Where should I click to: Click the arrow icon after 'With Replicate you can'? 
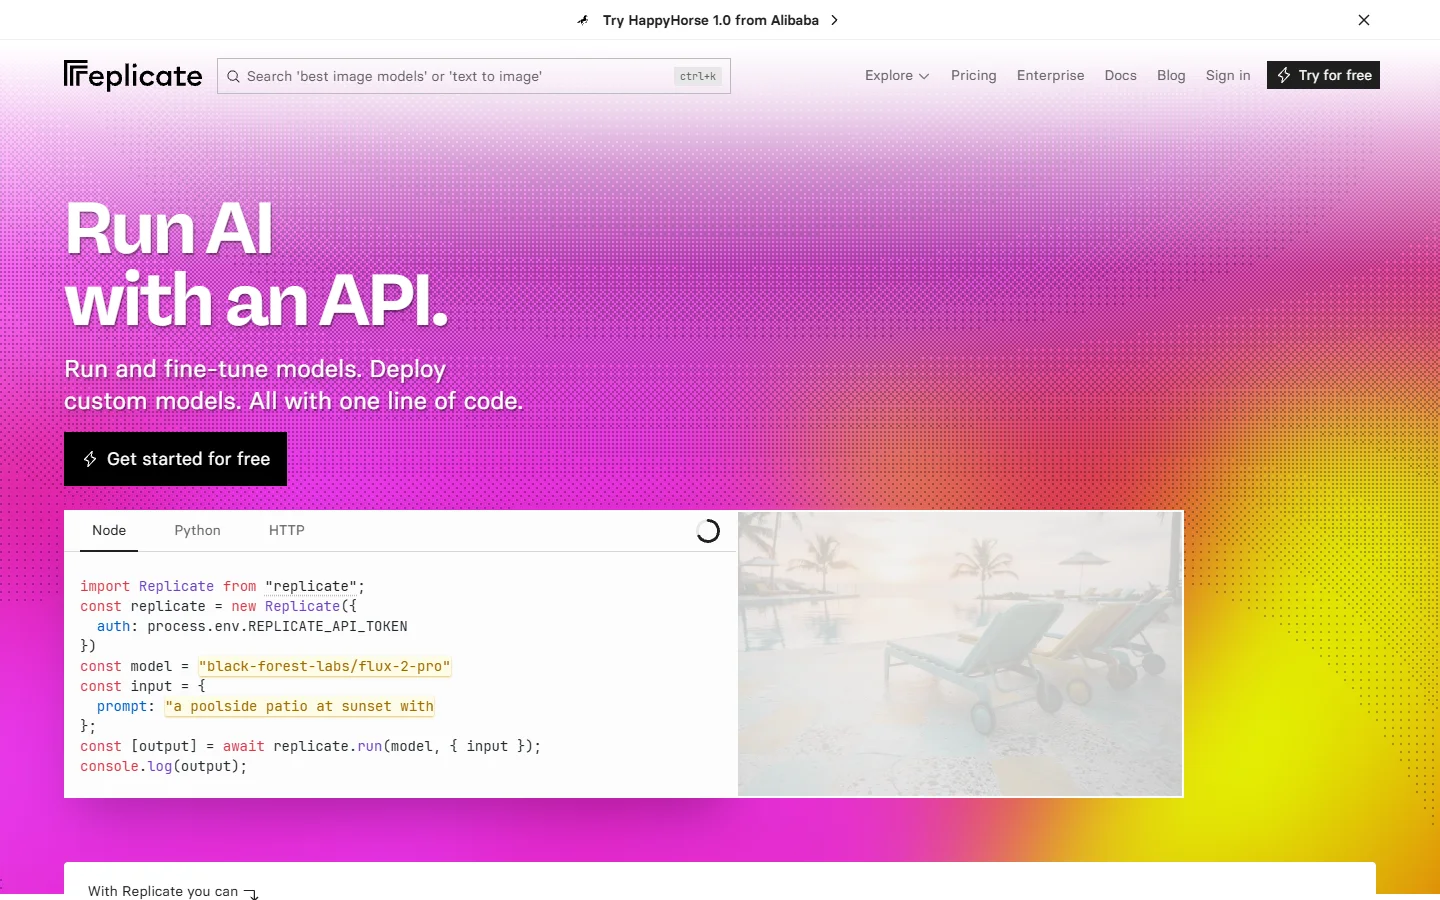[251, 893]
